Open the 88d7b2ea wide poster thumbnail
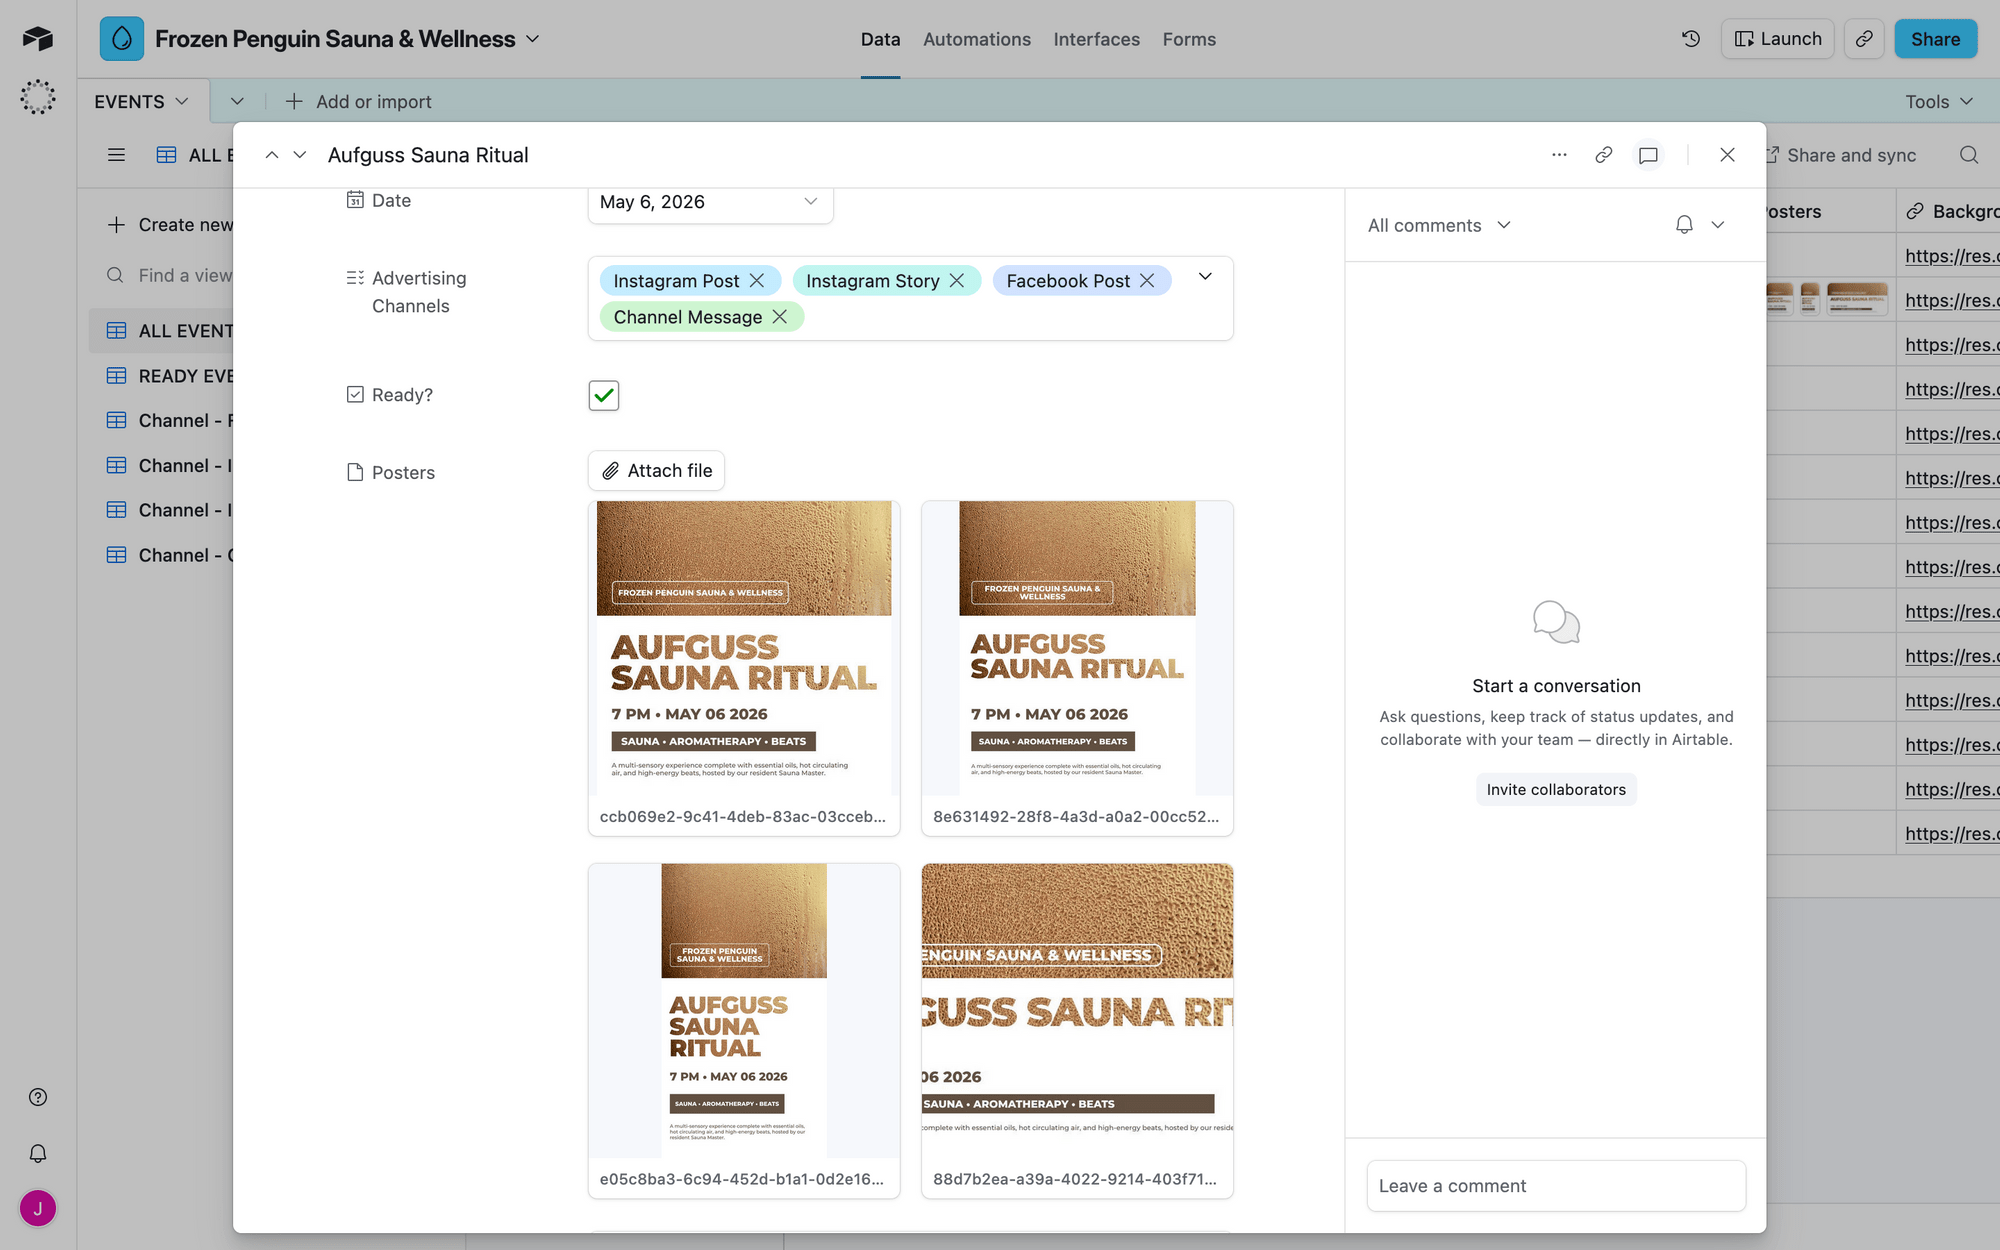Screen dimensions: 2000x1250 click(x=1077, y=1010)
